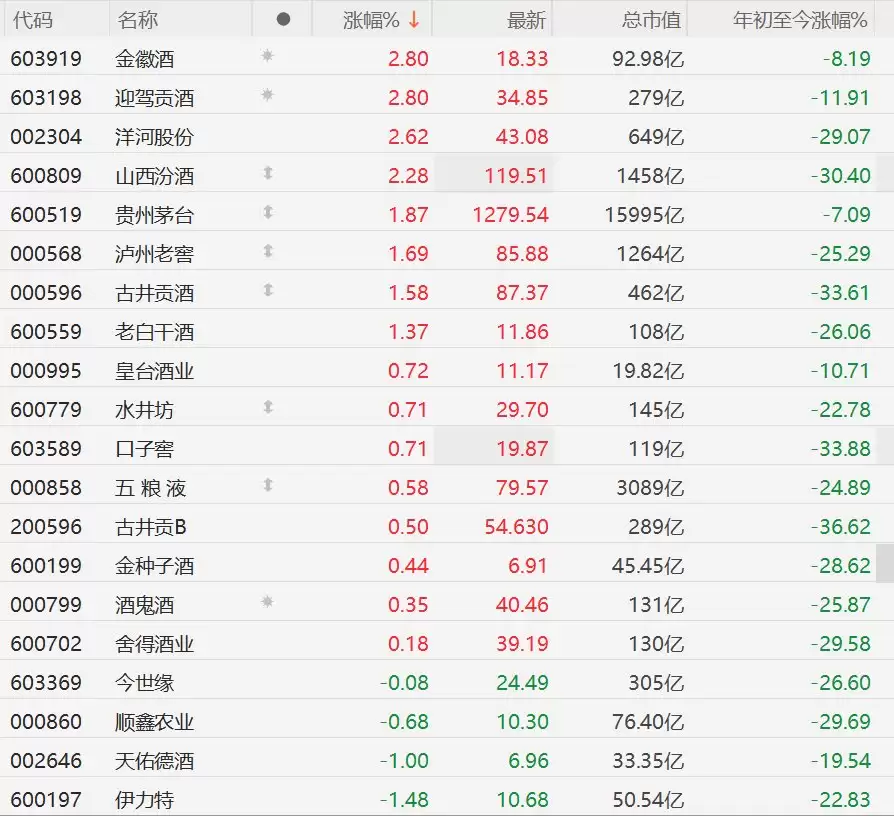Click the arrow marker icon in 水井坊 row

[x=268, y=407]
